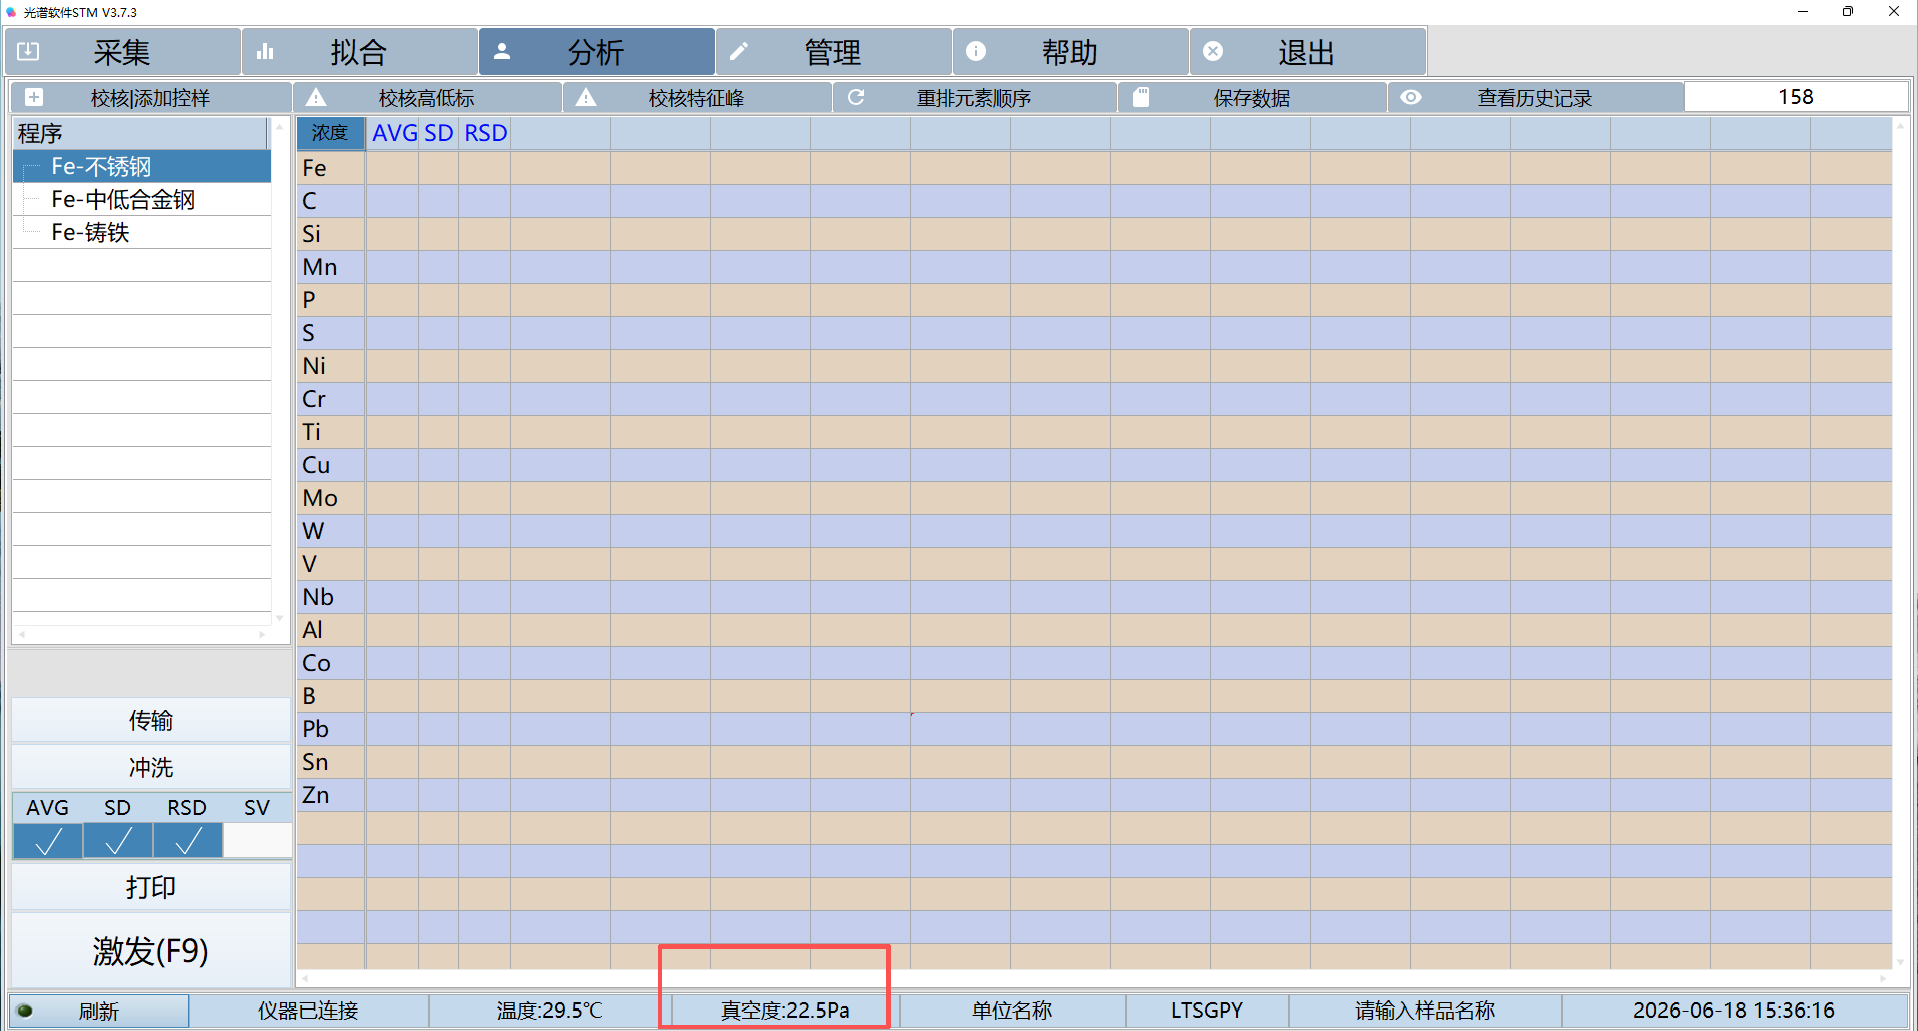The height and width of the screenshot is (1031, 1918).
Task: Open 查看历史记录 history view
Action: [x=1535, y=97]
